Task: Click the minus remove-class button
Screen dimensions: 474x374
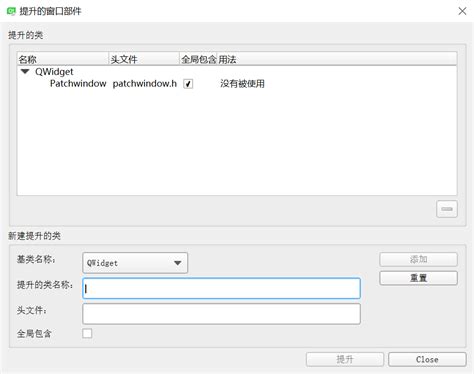Action: 447,209
